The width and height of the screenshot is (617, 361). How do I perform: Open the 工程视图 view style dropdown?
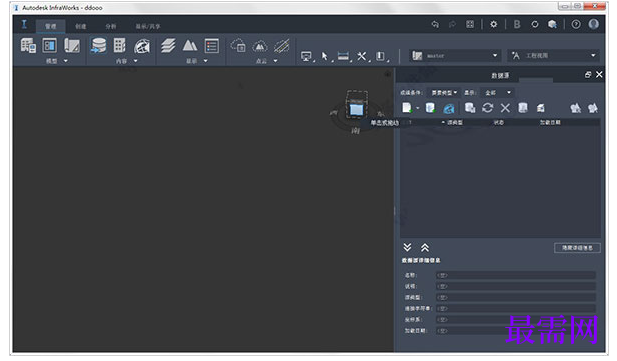click(553, 56)
